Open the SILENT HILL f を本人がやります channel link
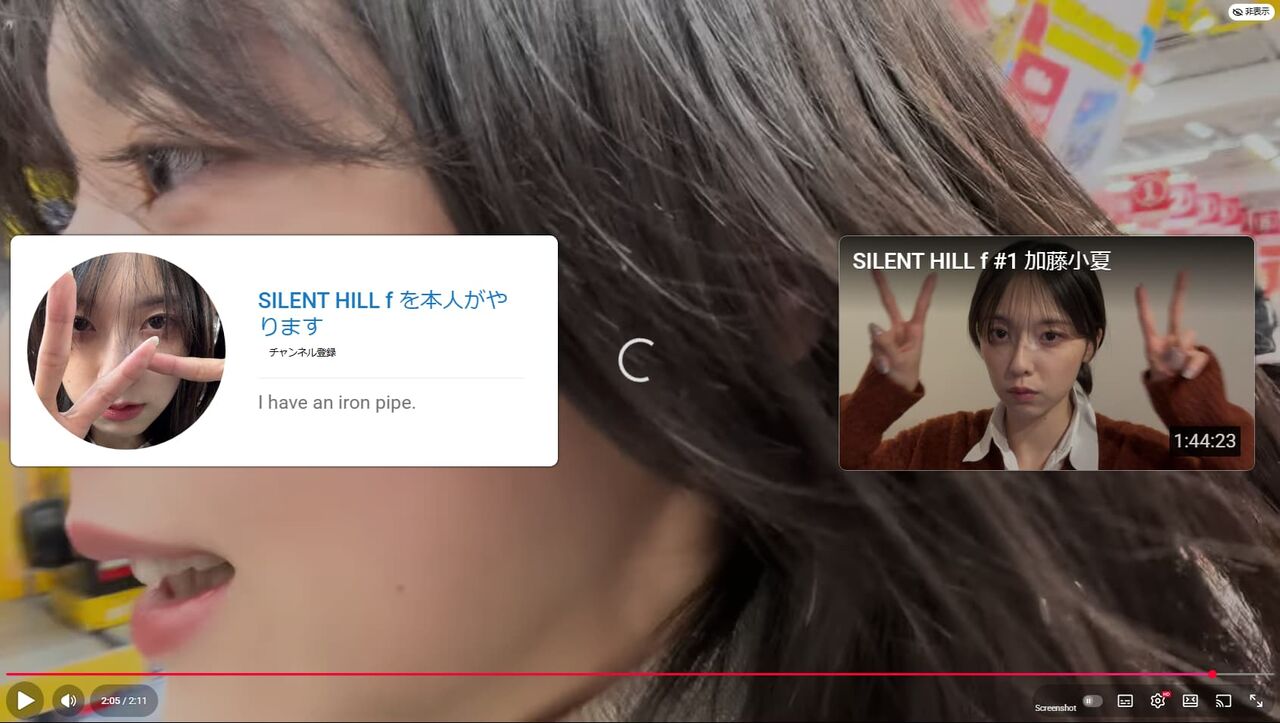This screenshot has width=1280, height=723. coord(383,313)
